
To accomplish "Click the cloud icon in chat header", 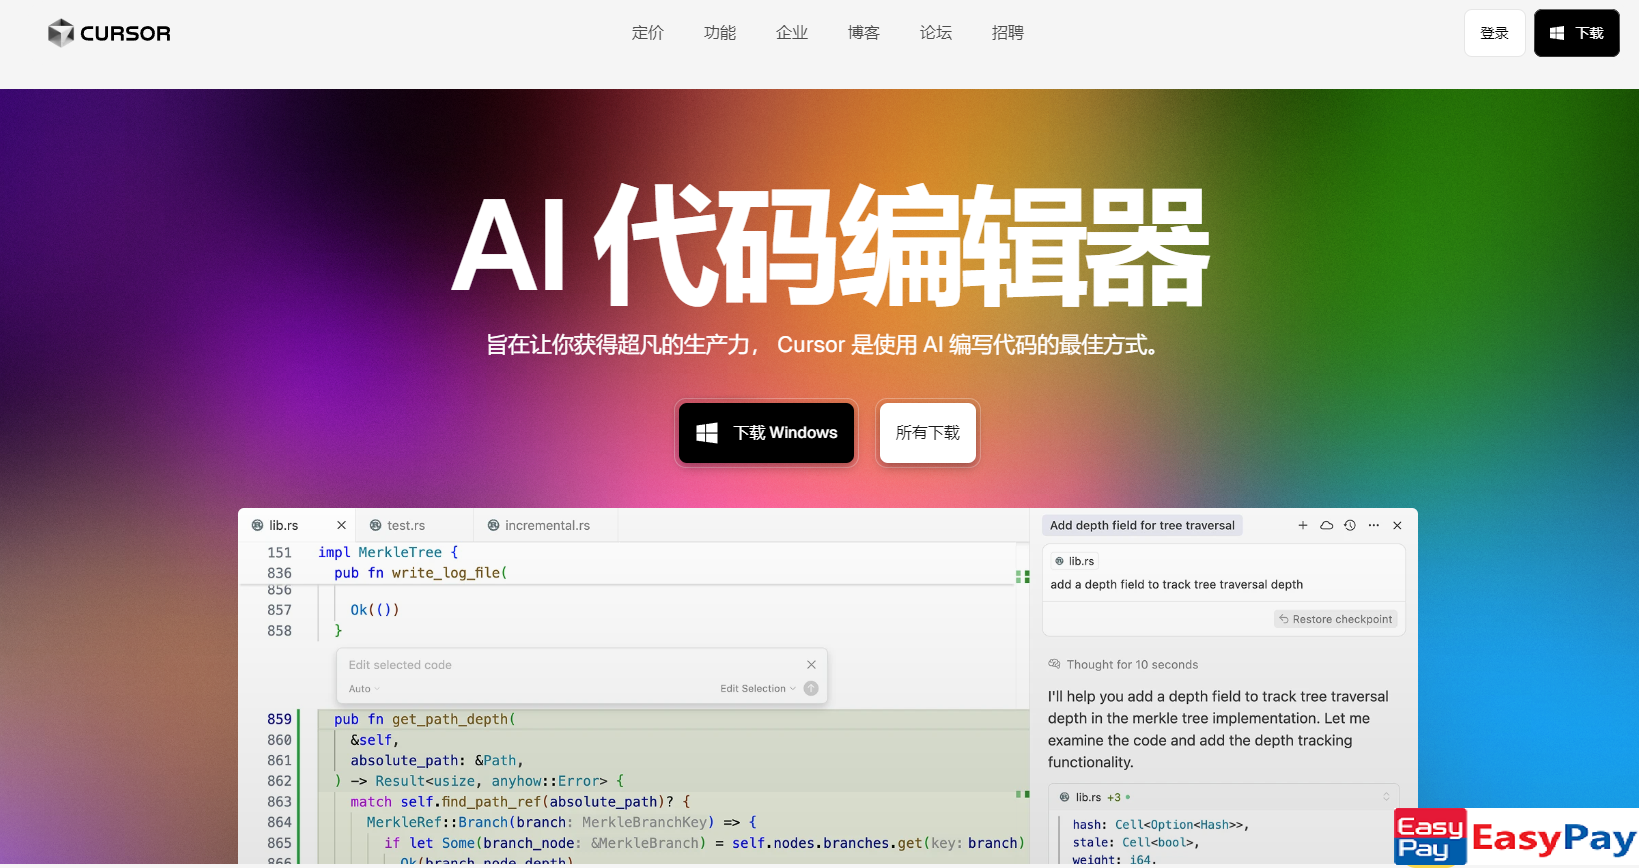I will 1327,525.
